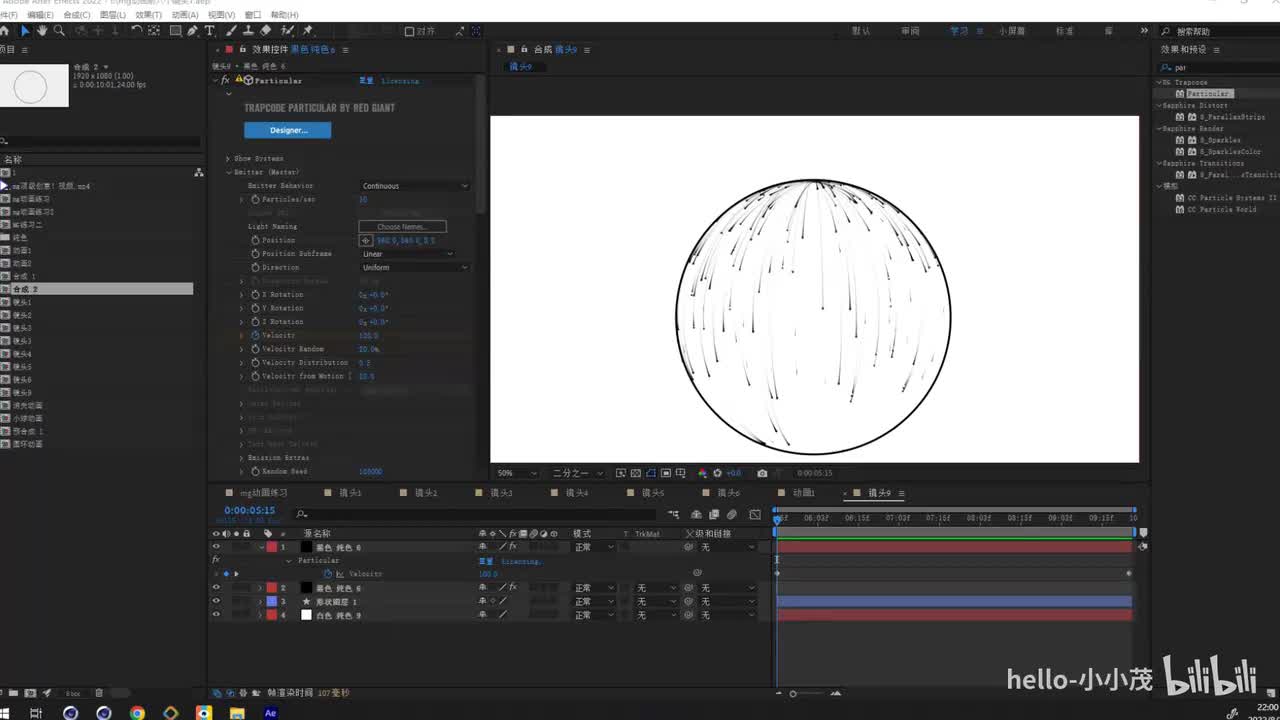This screenshot has height=720, width=1280.
Task: Toggle the lock on composition viewer panel
Action: [x=524, y=49]
